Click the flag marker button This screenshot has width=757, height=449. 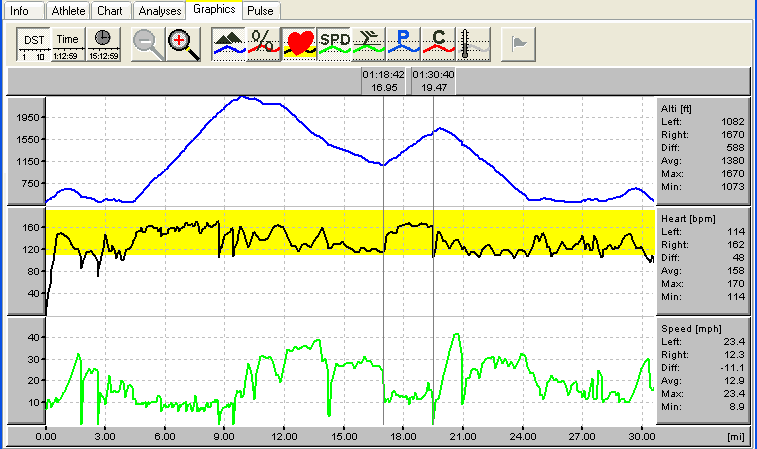click(518, 44)
